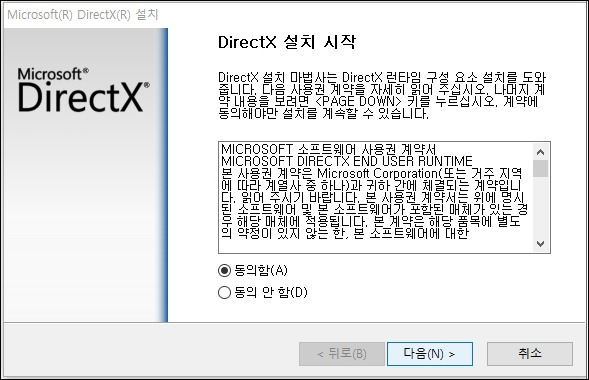Click the Microsoft DirectX logo
589x380 pixels.
(x=83, y=90)
